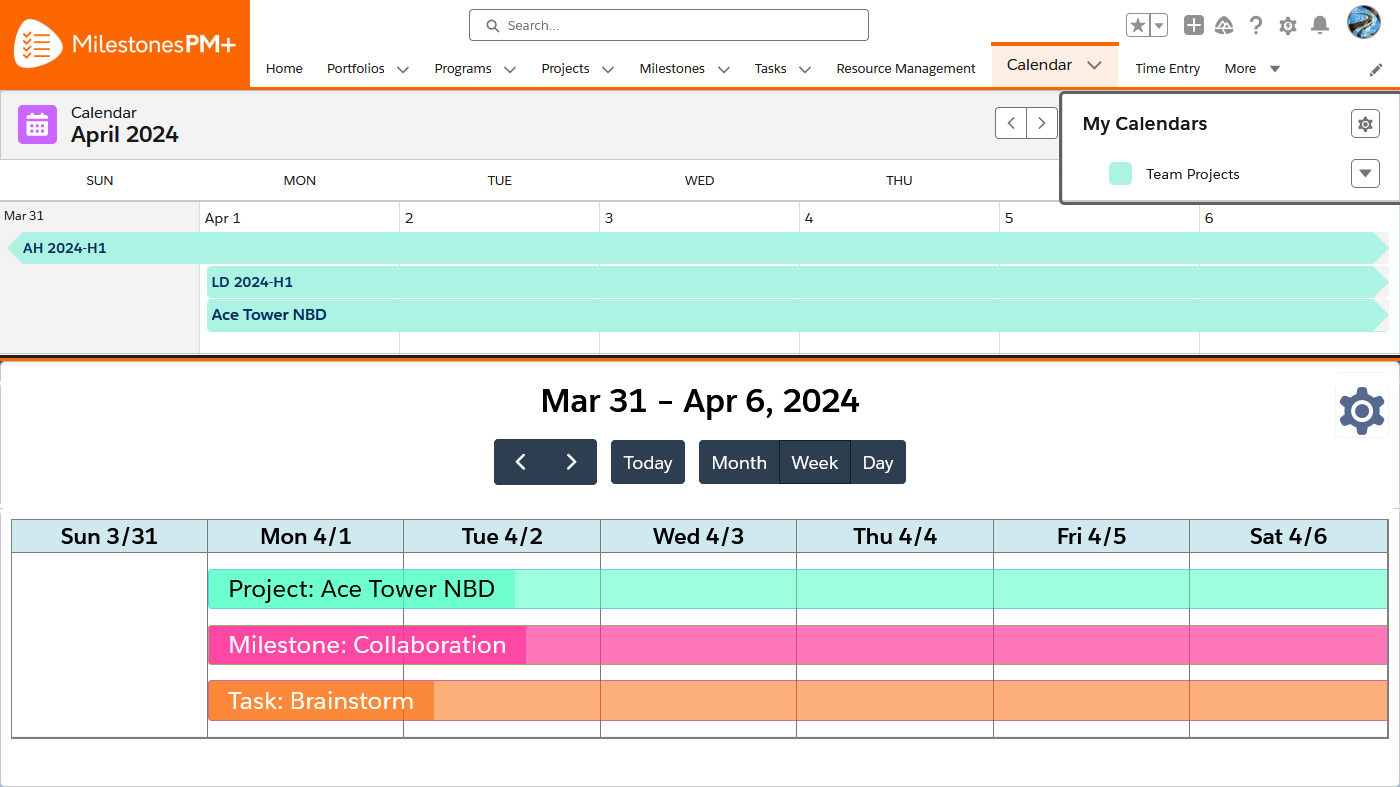Open the setup gear in header
The width and height of the screenshot is (1400, 787).
point(1288,25)
